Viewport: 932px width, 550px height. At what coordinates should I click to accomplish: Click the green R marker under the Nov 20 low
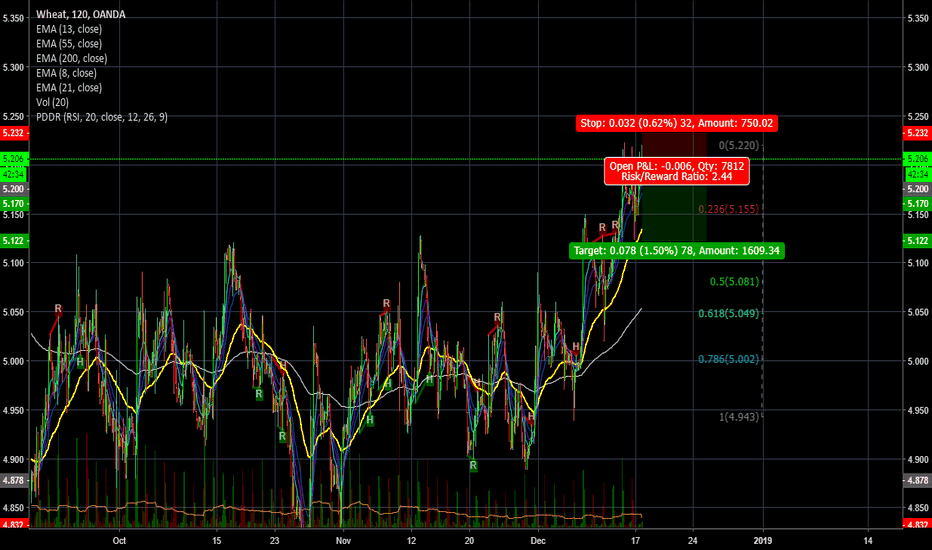473,466
